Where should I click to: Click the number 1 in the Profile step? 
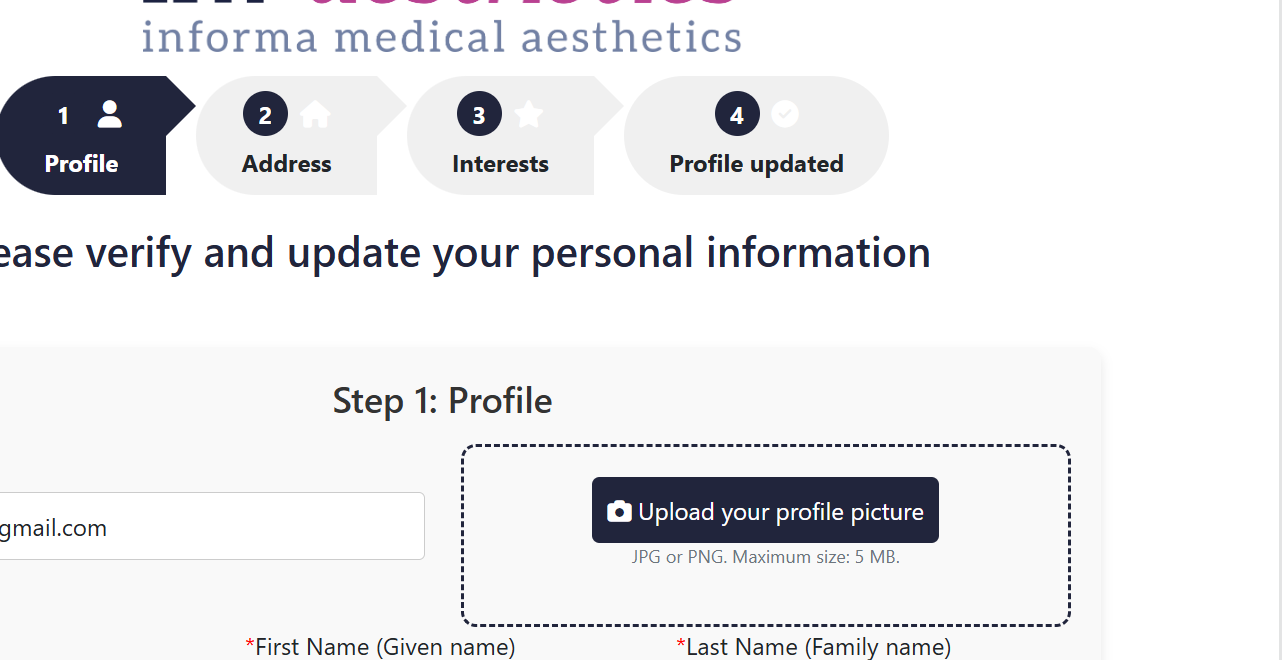[x=63, y=116]
